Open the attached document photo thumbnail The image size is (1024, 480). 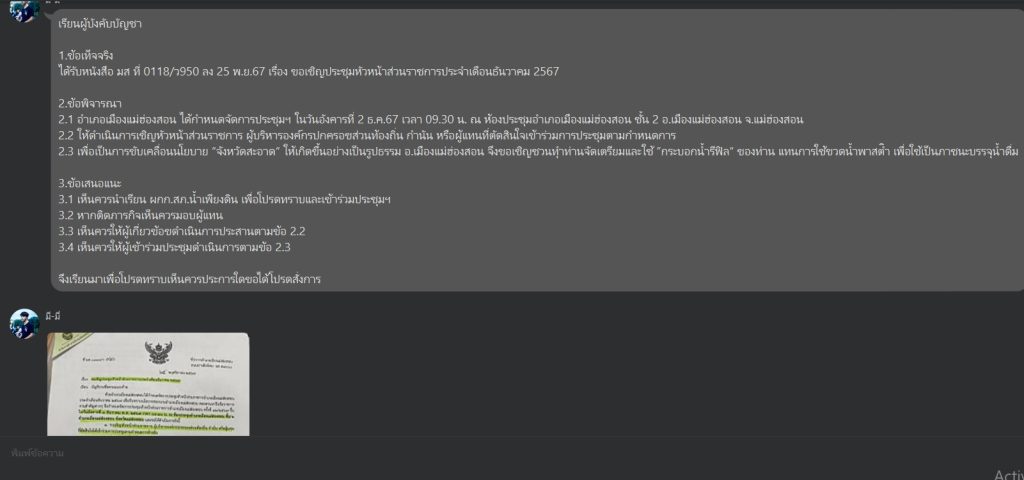click(148, 384)
